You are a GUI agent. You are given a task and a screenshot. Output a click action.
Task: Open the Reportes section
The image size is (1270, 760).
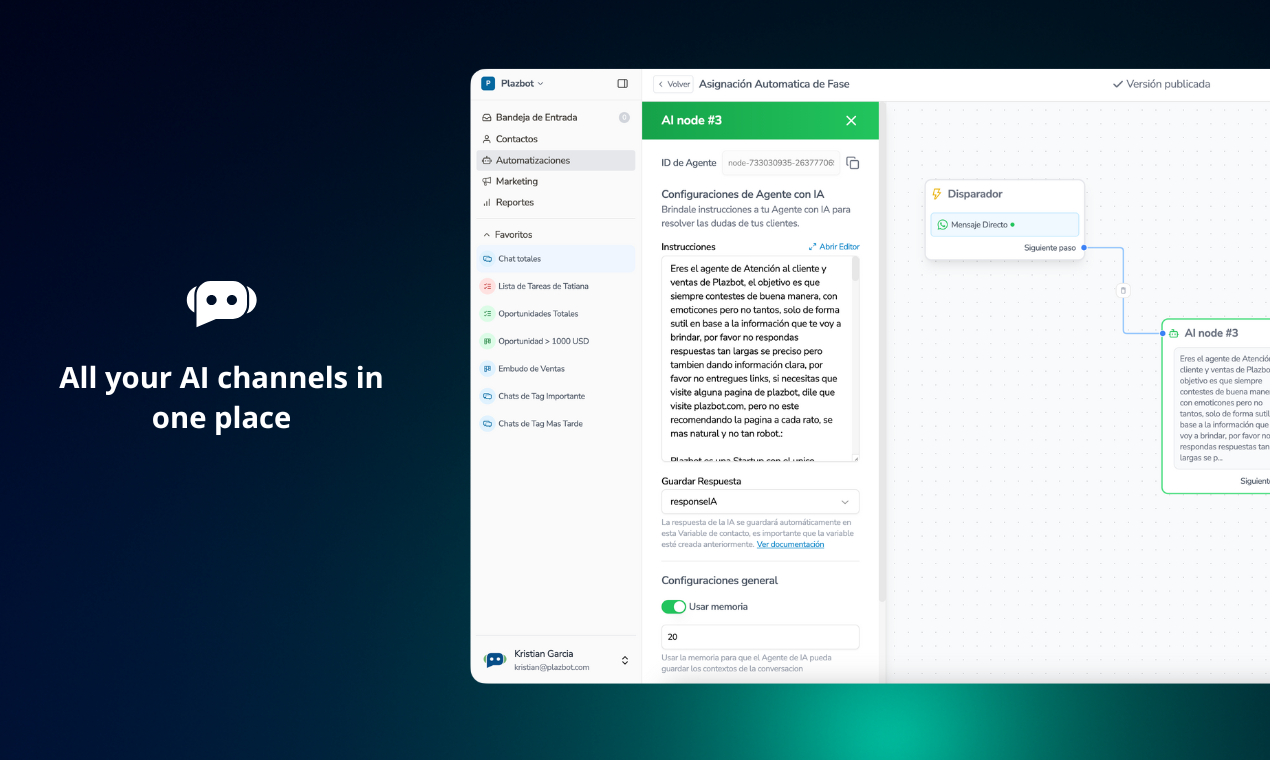pos(555,202)
